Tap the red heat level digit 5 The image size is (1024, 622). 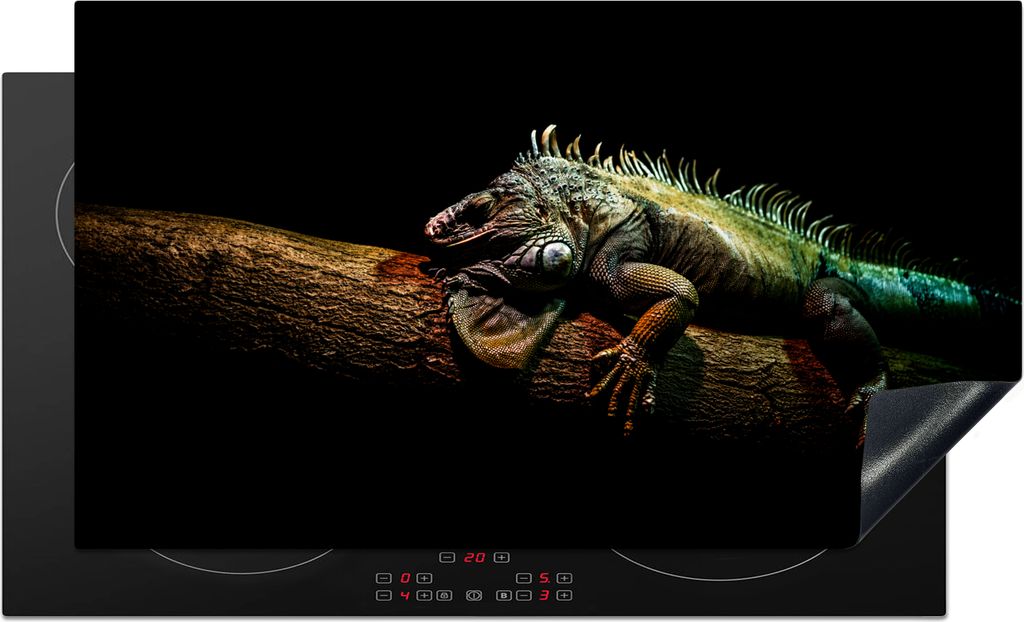[x=544, y=578]
